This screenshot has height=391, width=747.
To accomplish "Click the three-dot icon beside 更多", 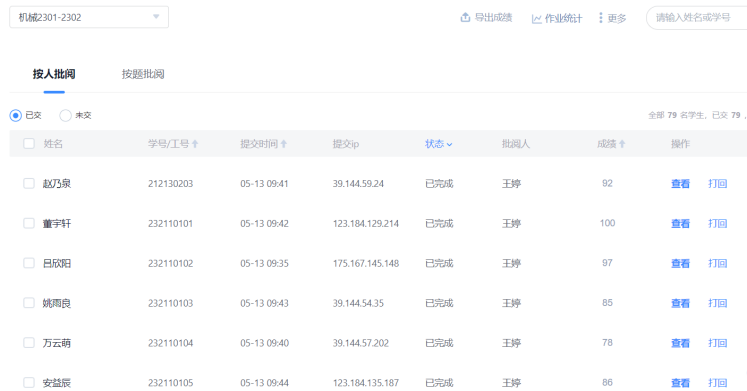I will click(x=600, y=18).
